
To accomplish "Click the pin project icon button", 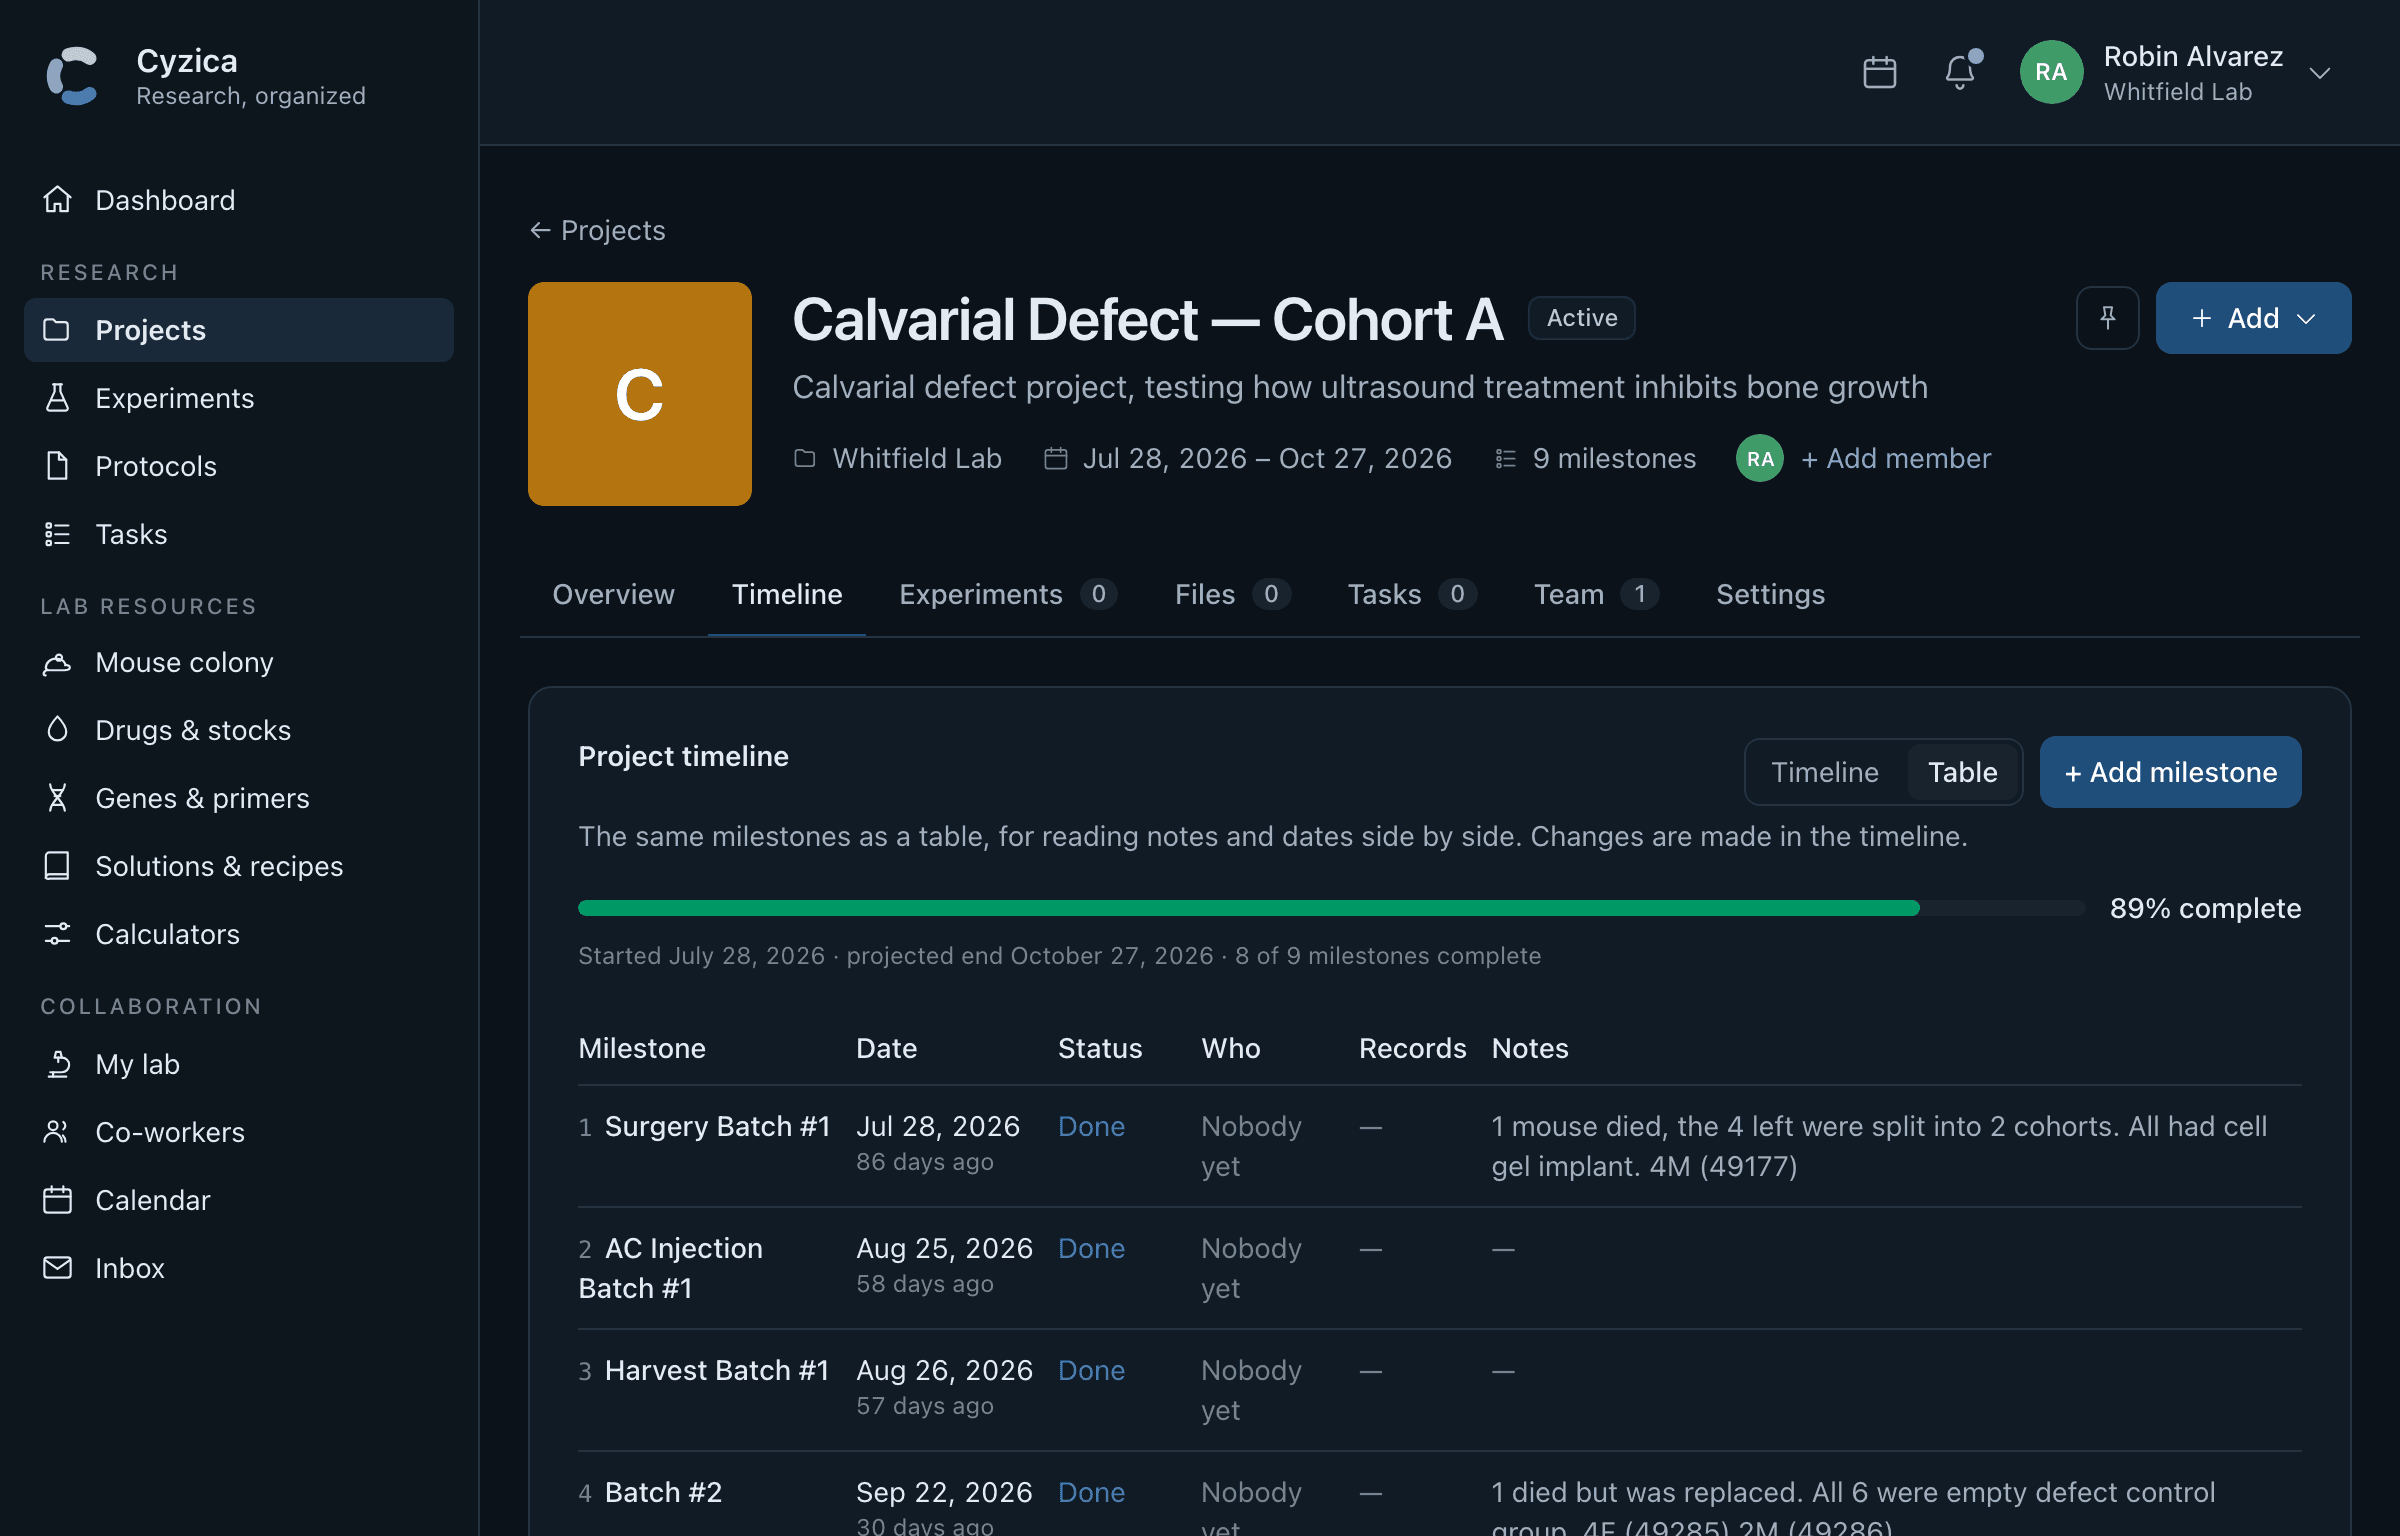I will [2107, 318].
